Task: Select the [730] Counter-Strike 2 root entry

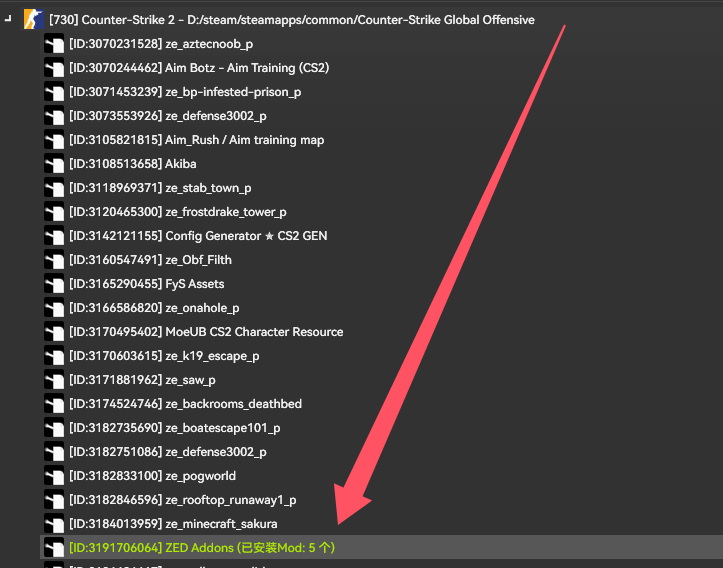Action: (x=292, y=20)
